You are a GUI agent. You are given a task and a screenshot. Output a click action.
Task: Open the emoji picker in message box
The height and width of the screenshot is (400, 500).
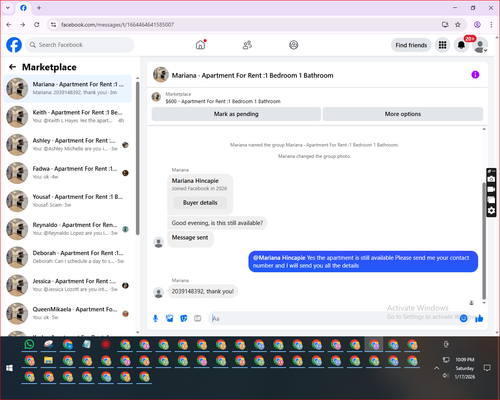463,319
